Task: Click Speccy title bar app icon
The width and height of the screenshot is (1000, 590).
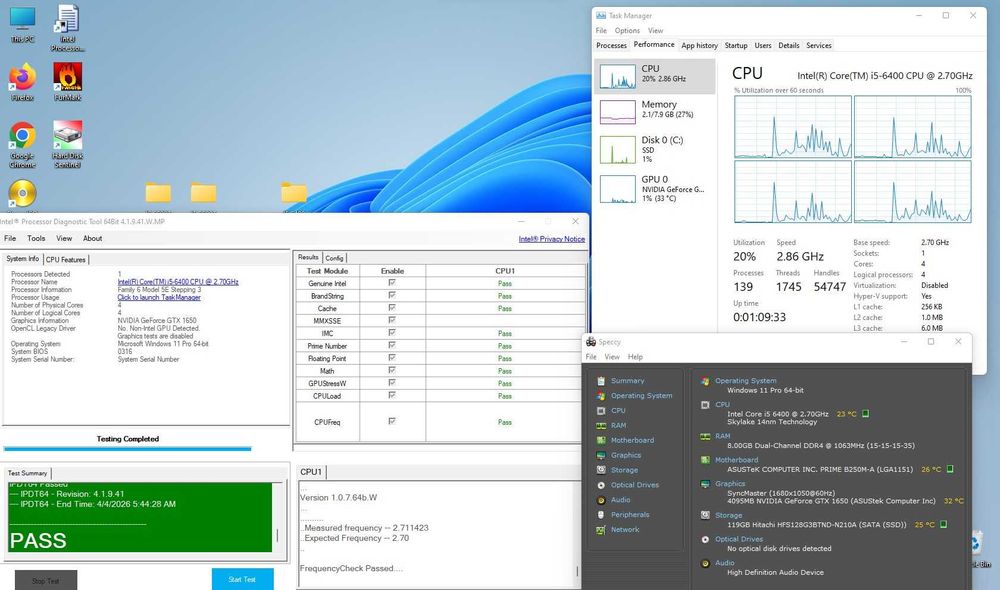Action: tap(591, 342)
